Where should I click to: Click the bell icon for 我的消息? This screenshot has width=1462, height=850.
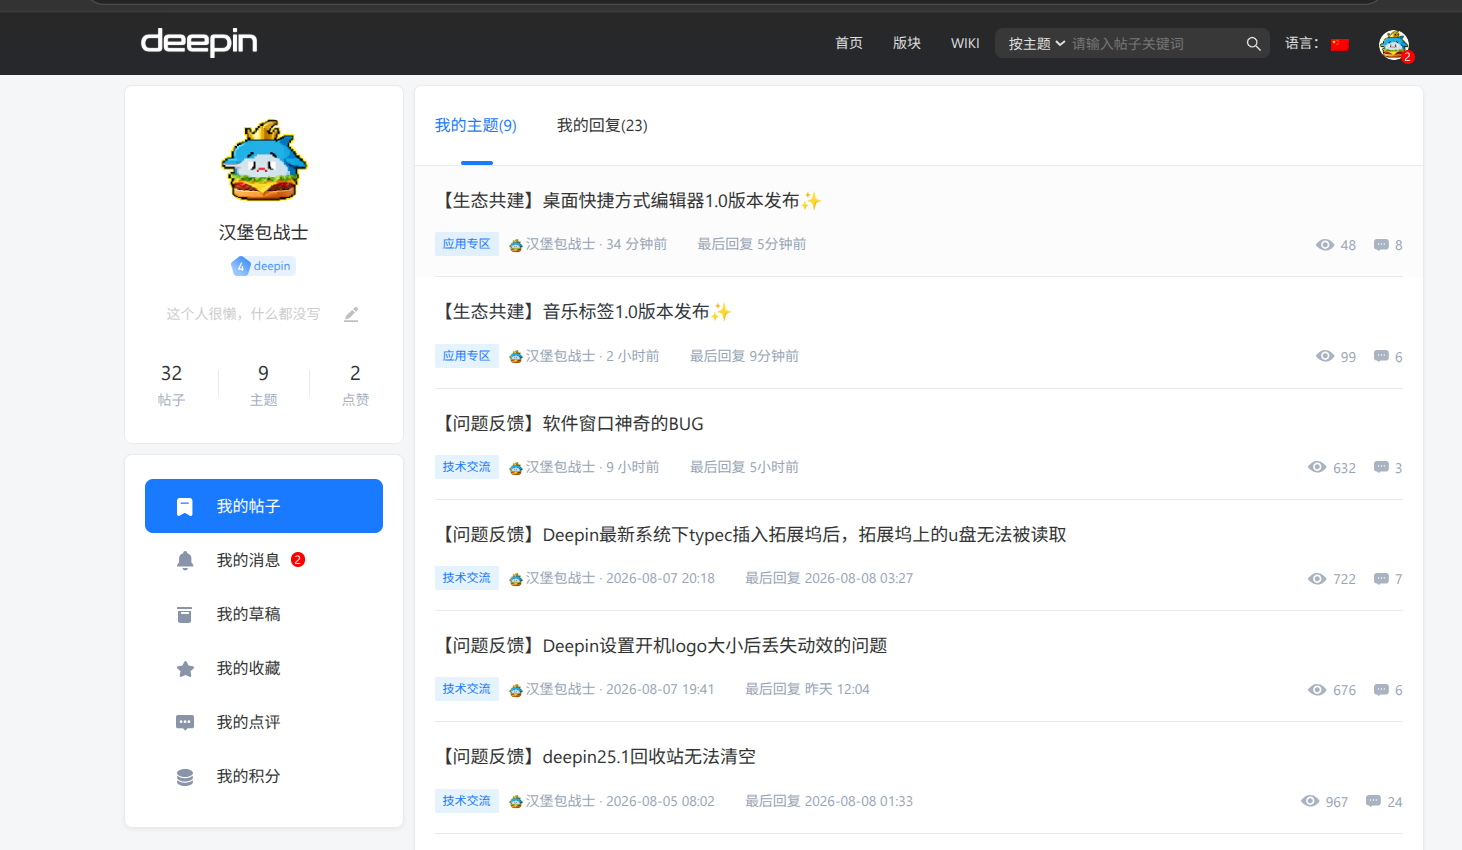click(x=185, y=560)
